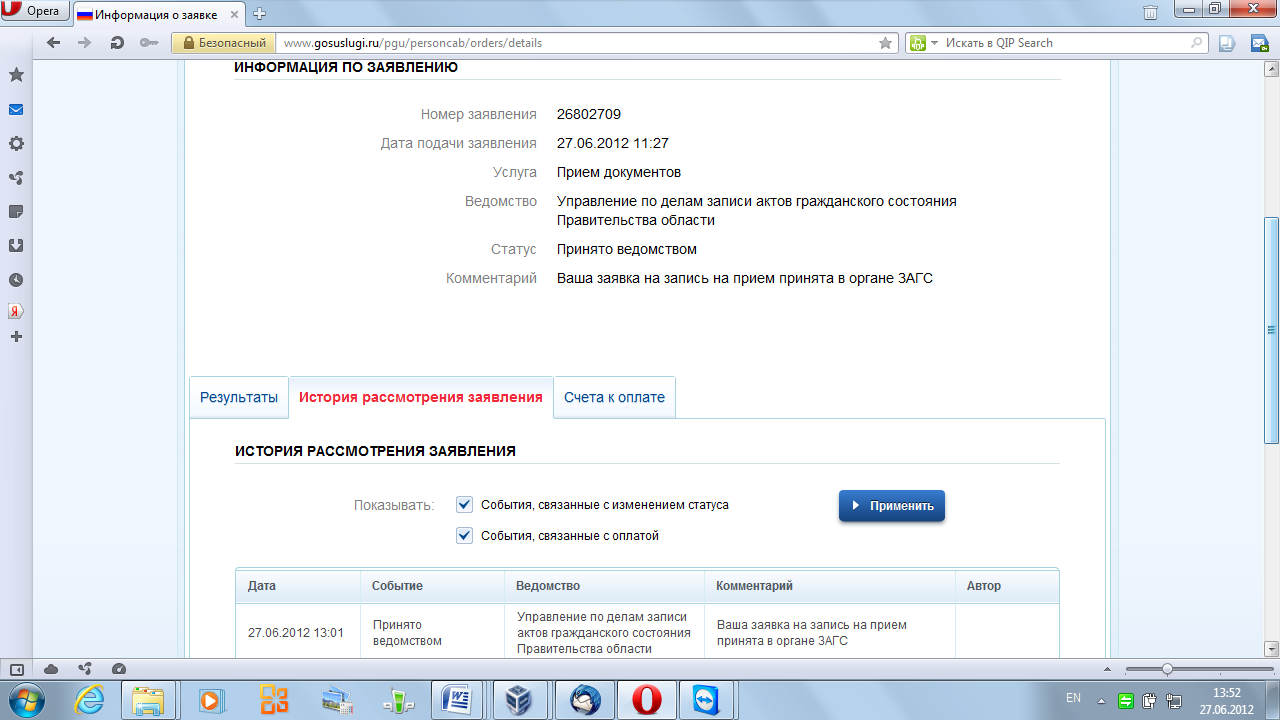Click the Событие column header
Viewport: 1280px width, 720px height.
(432, 586)
